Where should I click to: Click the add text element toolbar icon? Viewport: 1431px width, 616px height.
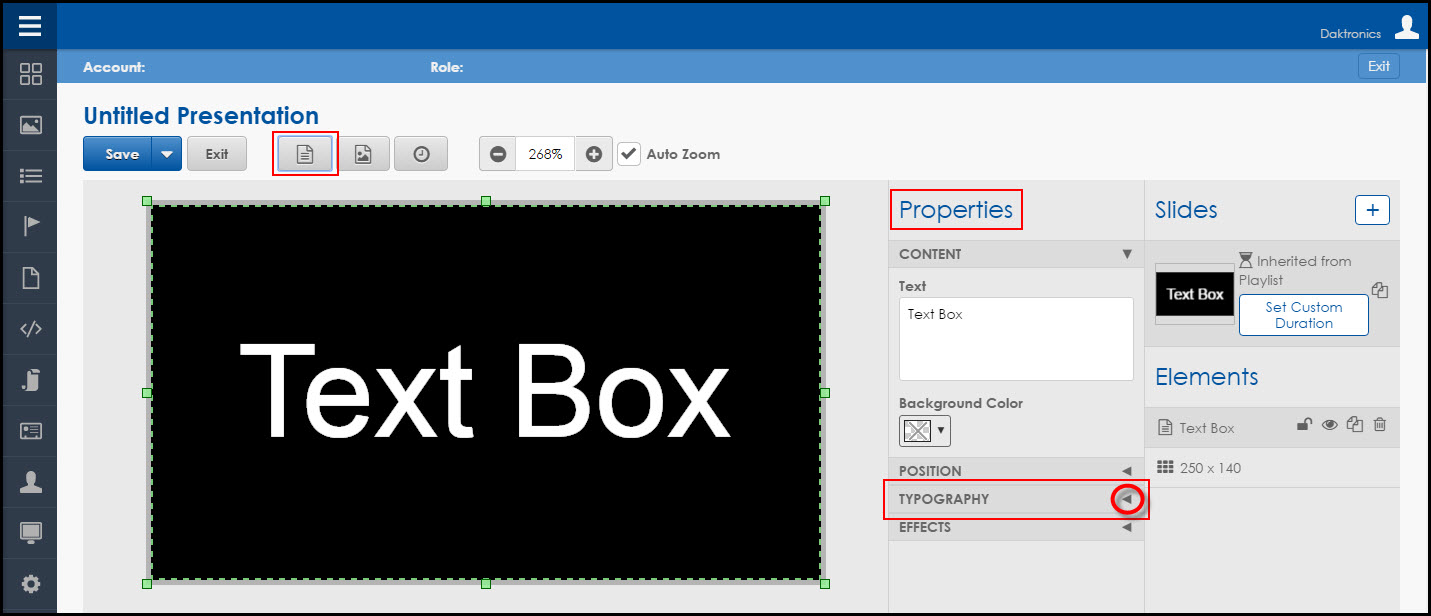click(x=305, y=154)
